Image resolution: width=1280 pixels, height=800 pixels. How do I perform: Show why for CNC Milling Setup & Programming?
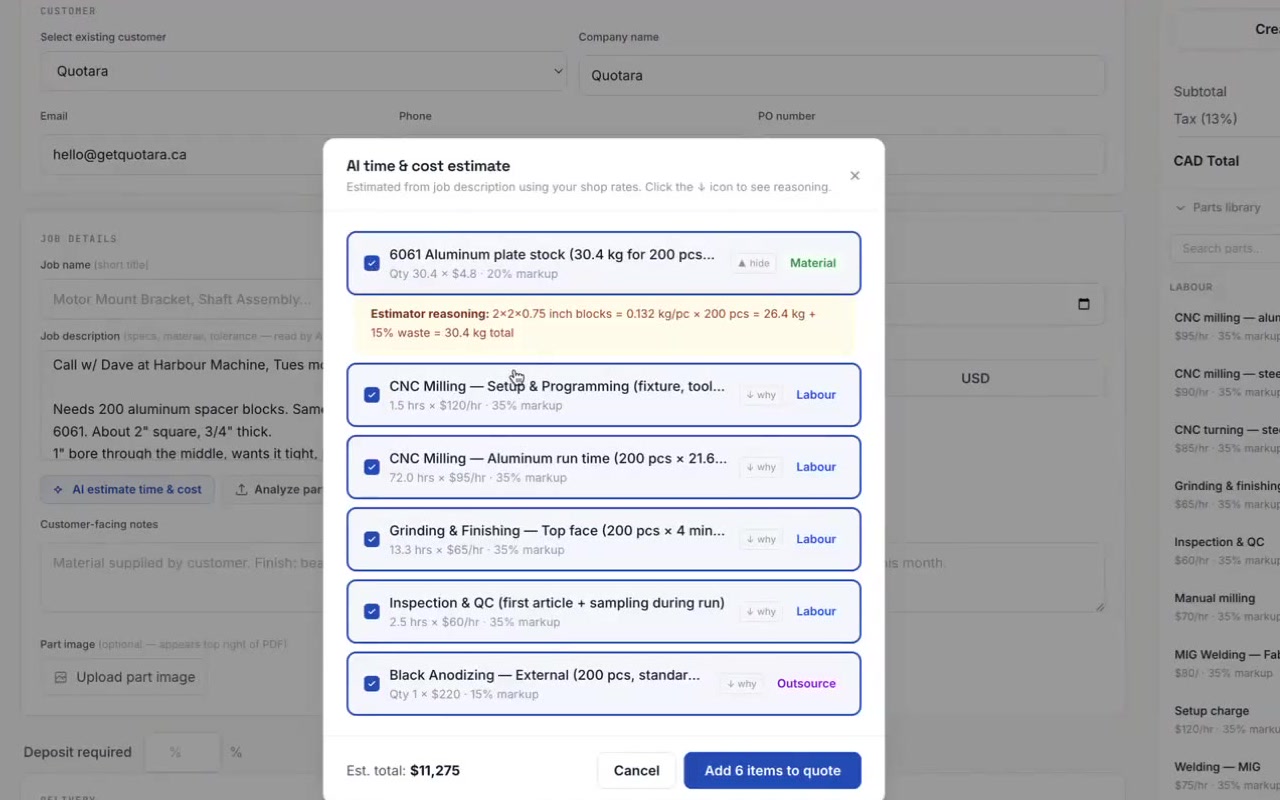pyautogui.click(x=761, y=395)
